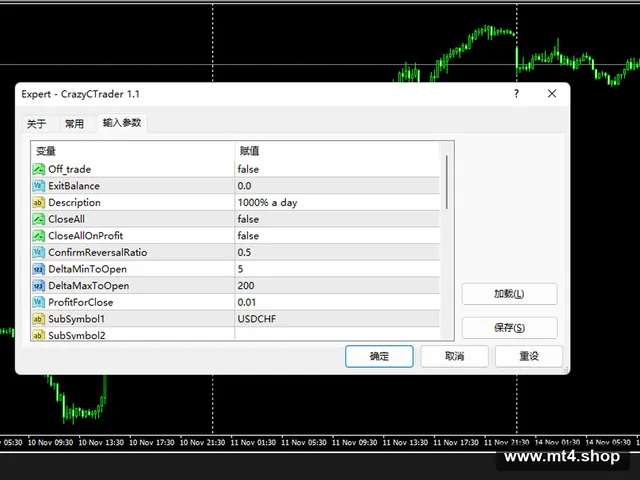
Task: Select the Off_trade variable name
Action: [69, 169]
